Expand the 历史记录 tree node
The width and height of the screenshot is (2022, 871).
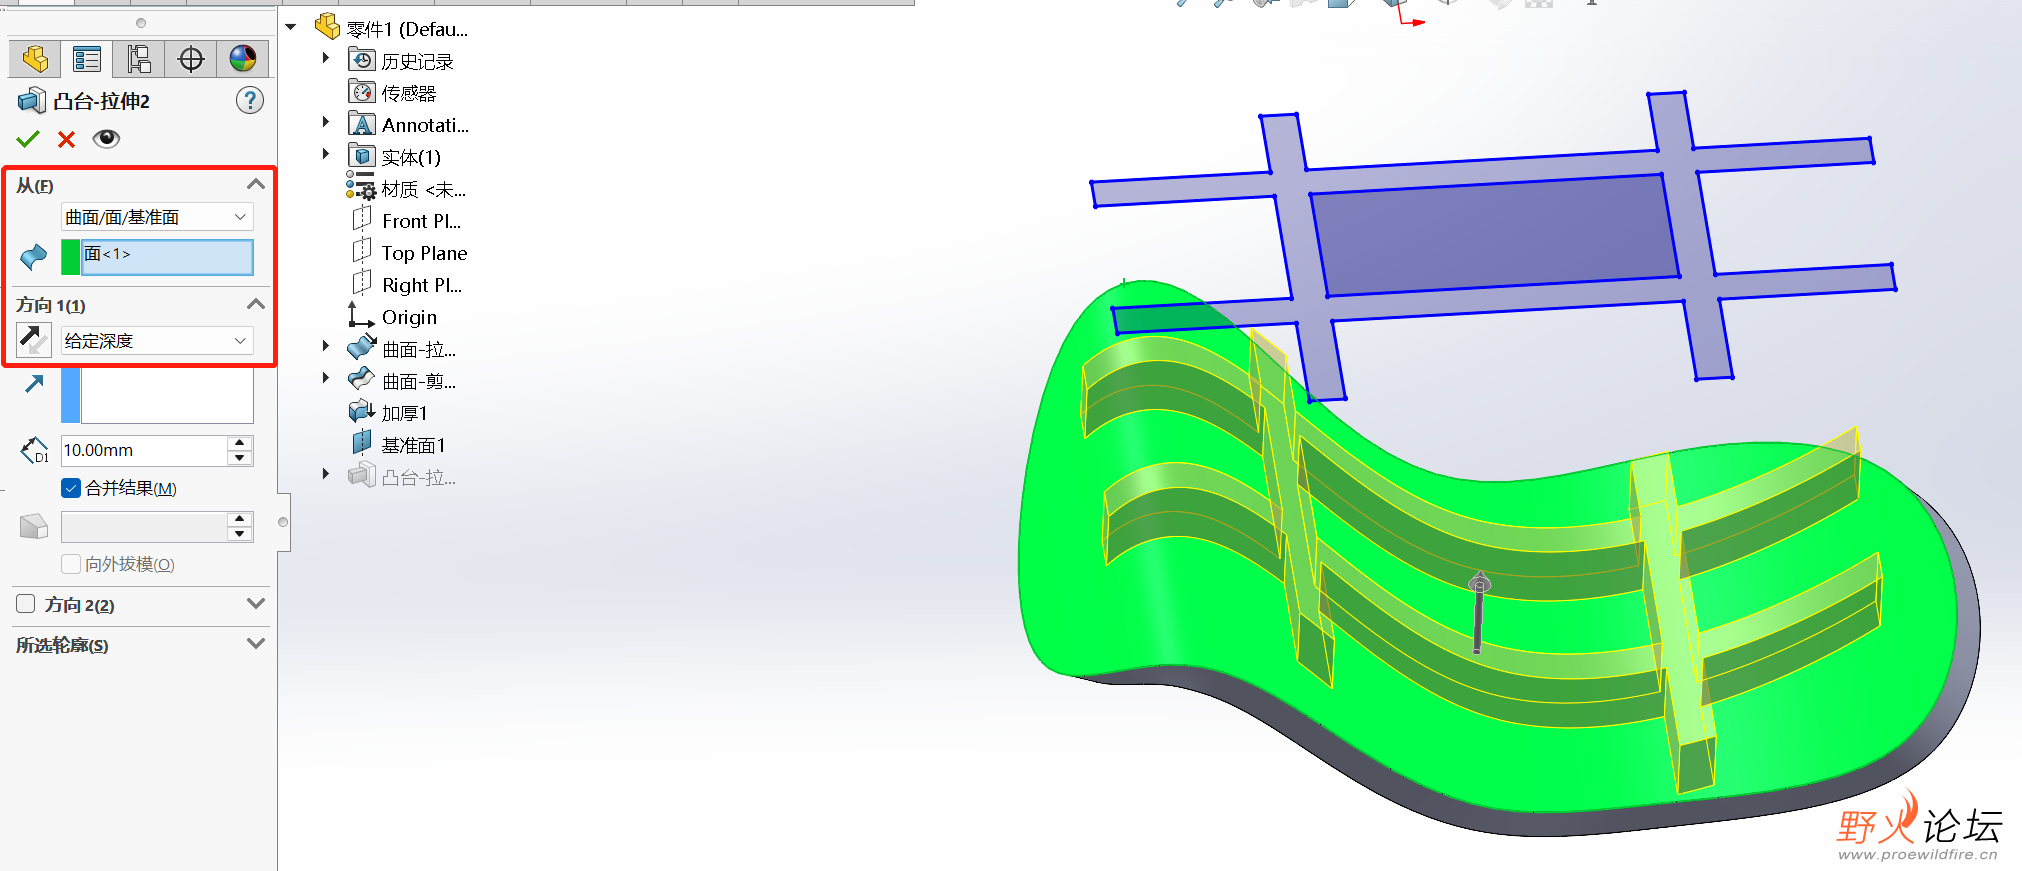(x=326, y=59)
